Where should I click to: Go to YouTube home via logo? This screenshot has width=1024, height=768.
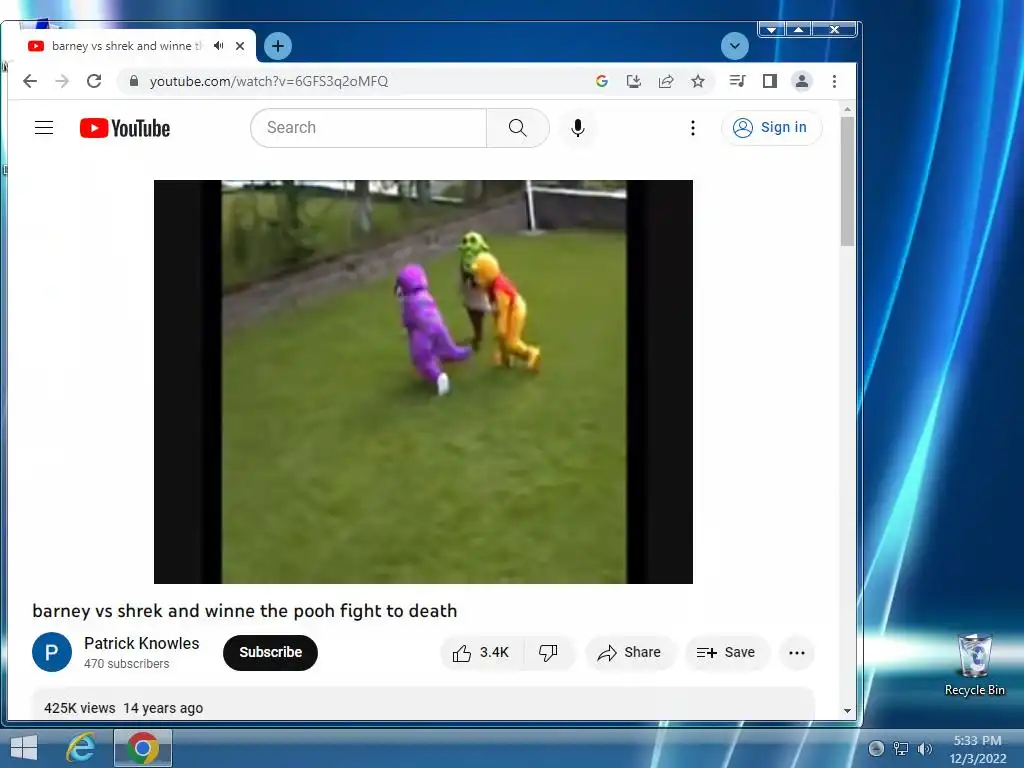click(x=125, y=128)
